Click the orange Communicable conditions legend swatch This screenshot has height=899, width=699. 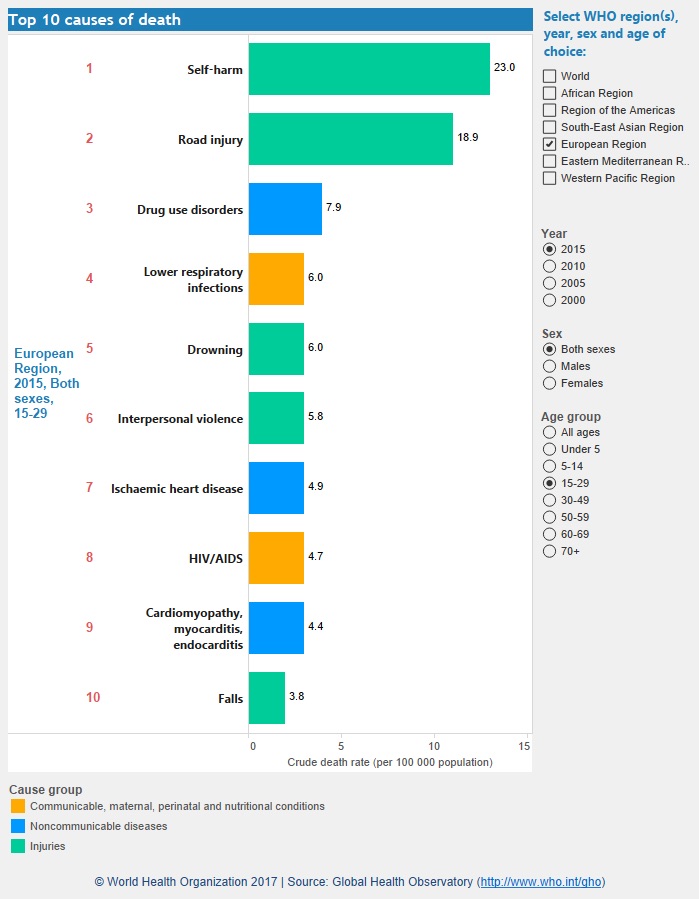[x=18, y=806]
